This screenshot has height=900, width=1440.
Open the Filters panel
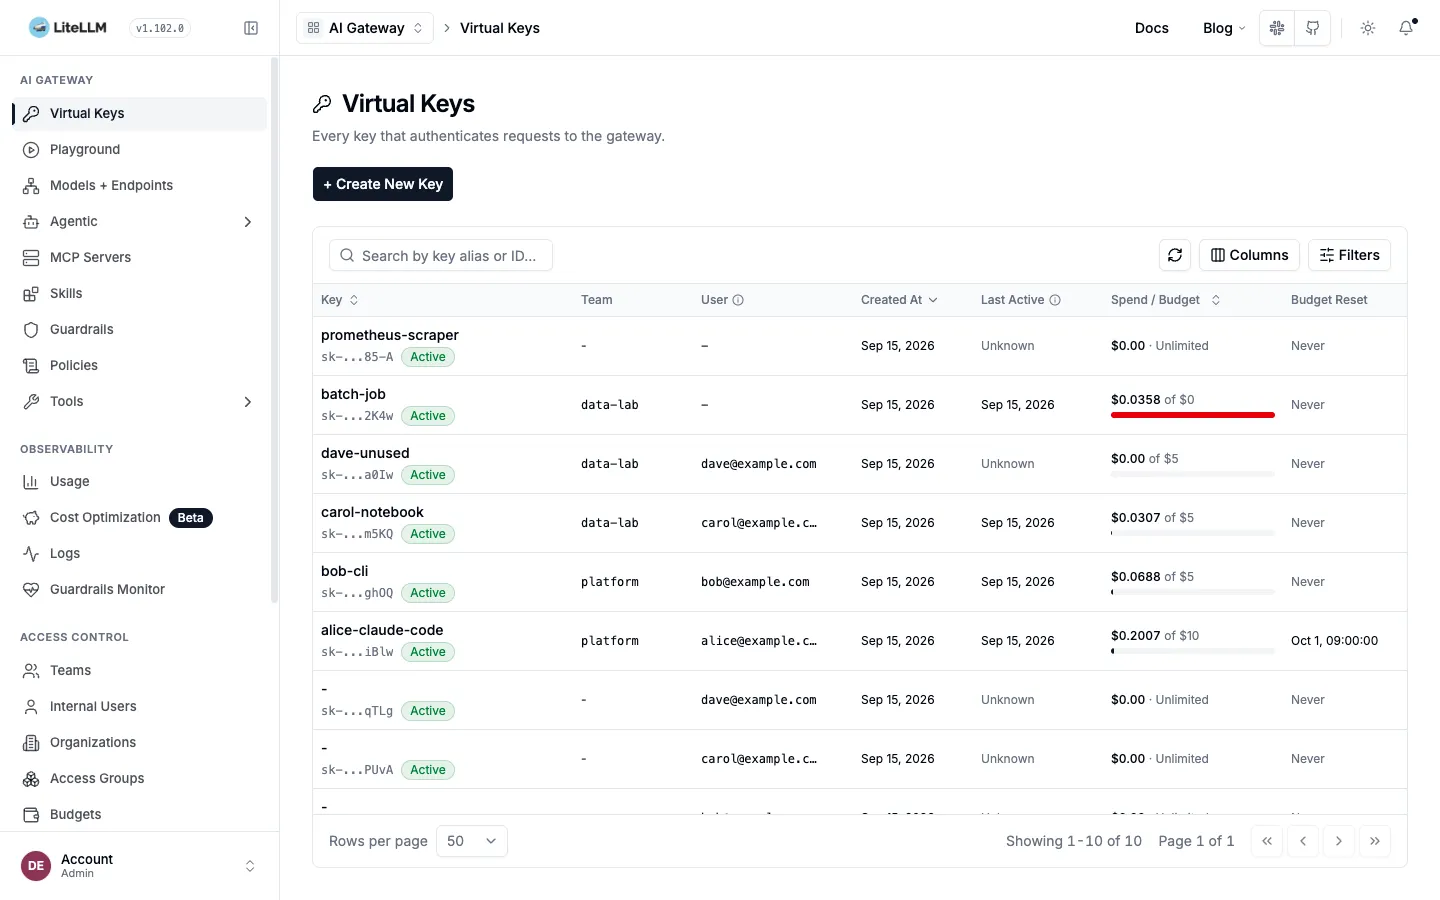pyautogui.click(x=1349, y=255)
